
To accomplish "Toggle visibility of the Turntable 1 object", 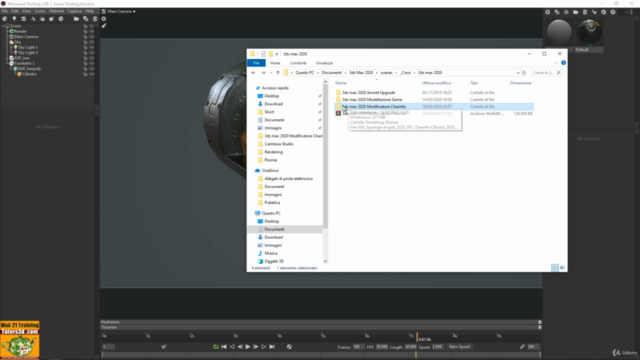I will click(91, 63).
